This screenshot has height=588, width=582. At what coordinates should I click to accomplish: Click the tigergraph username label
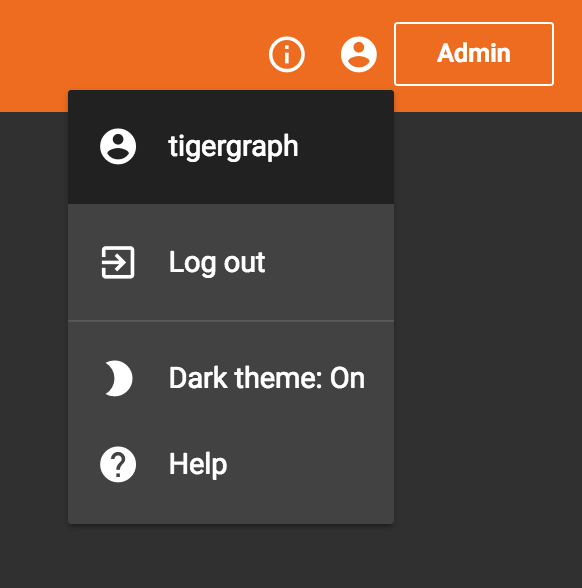point(233,147)
